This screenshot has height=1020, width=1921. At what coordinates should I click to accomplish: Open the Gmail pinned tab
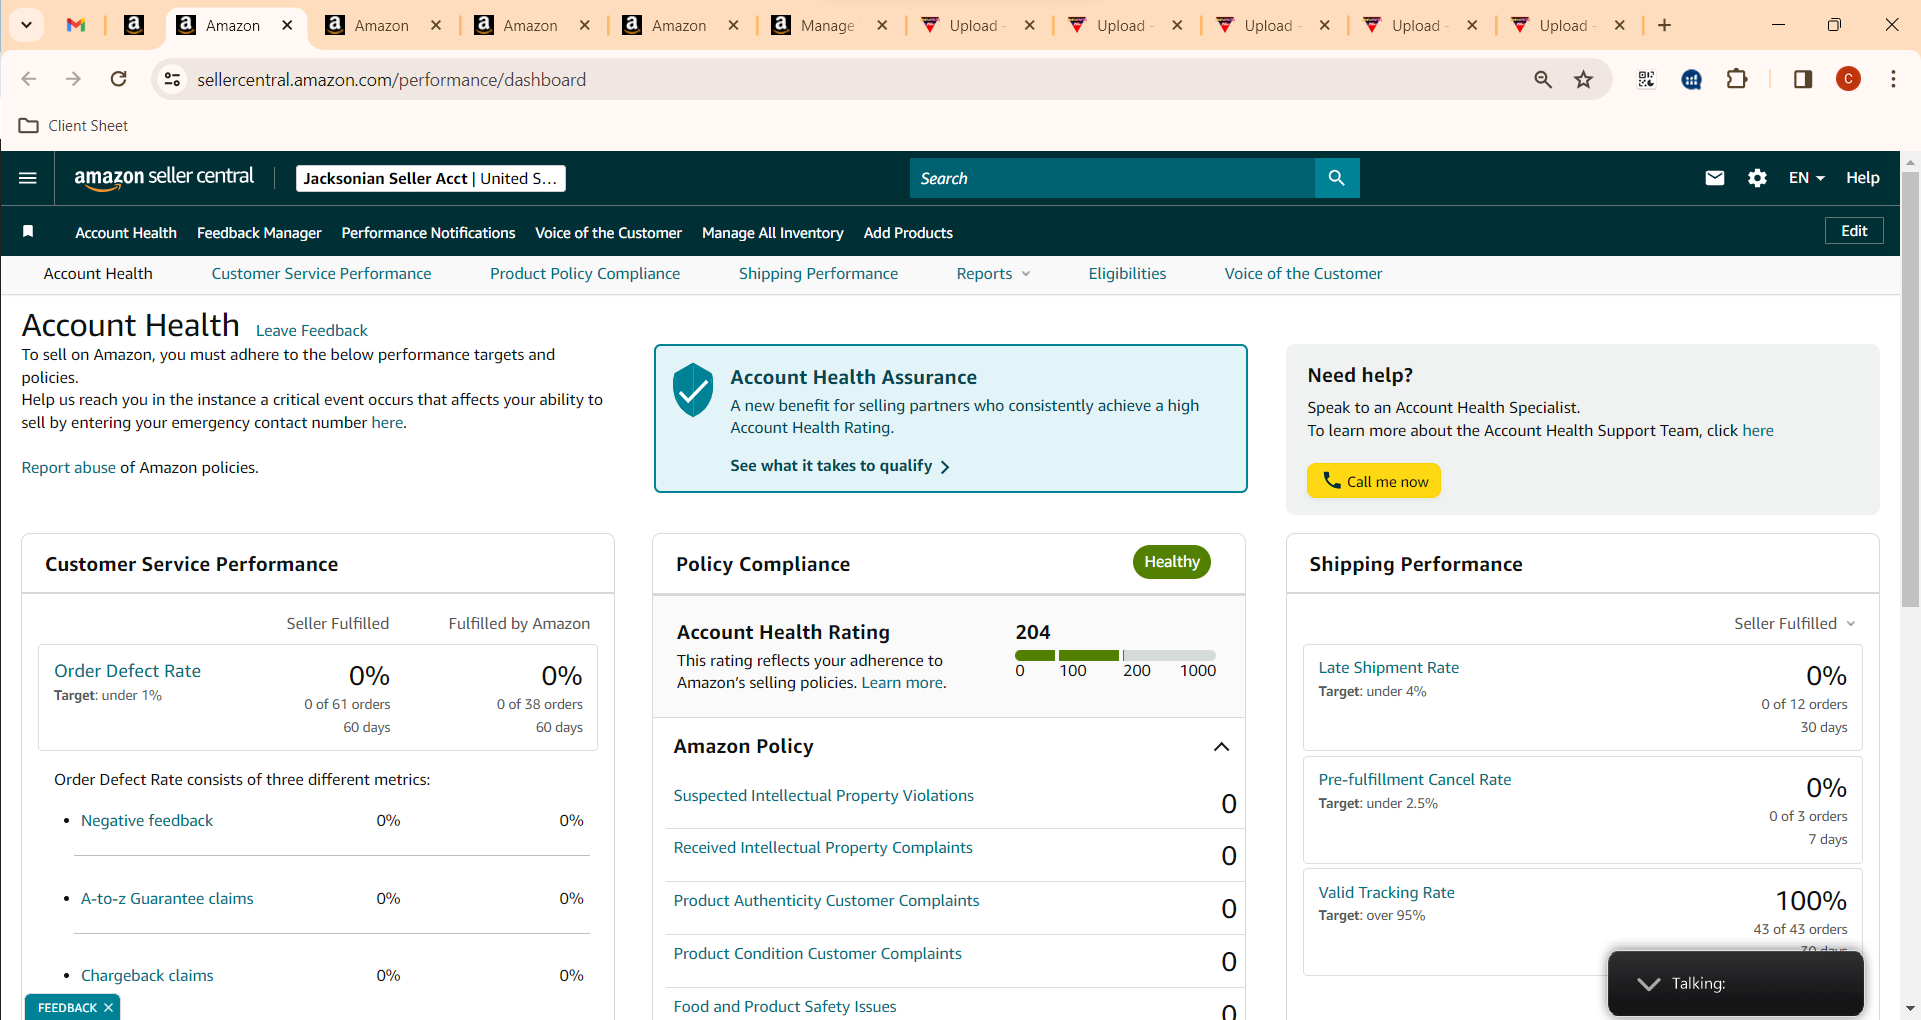click(76, 25)
